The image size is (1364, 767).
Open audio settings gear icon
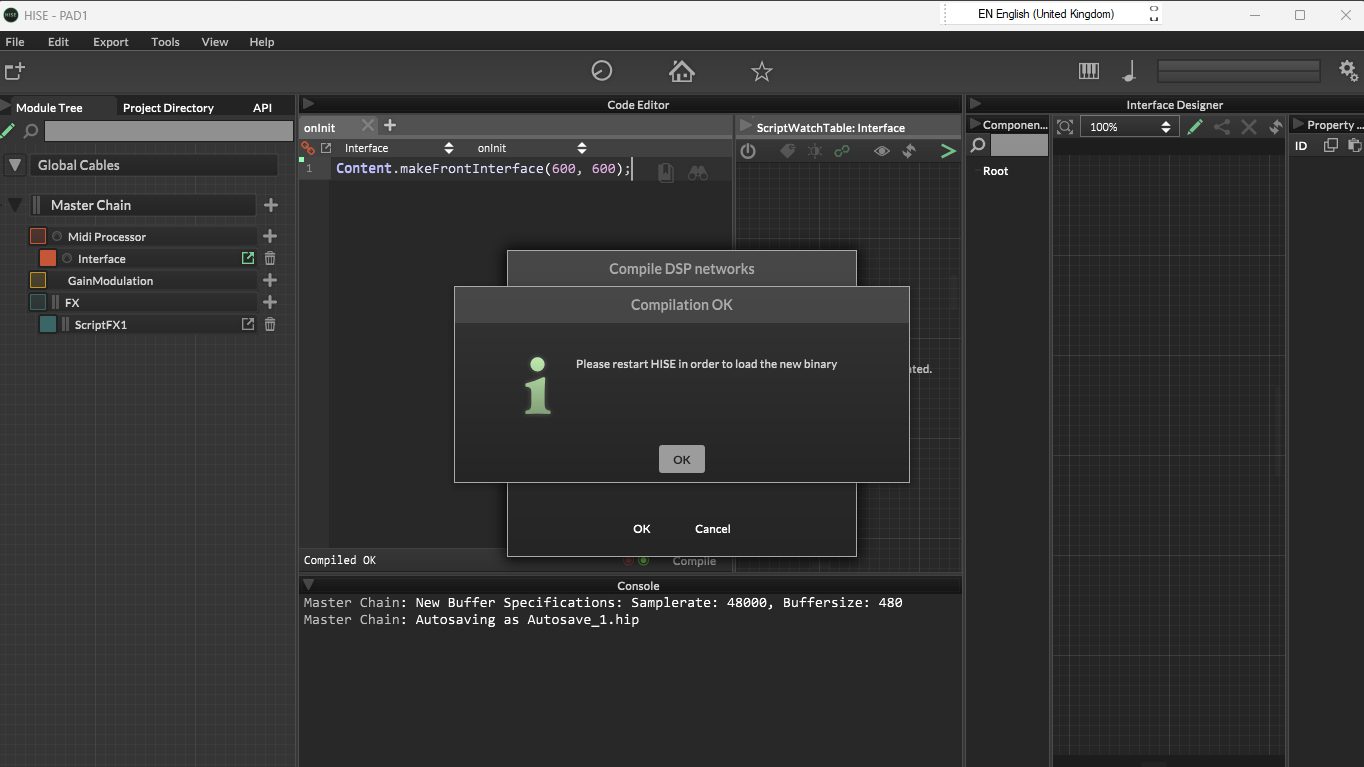click(1348, 71)
